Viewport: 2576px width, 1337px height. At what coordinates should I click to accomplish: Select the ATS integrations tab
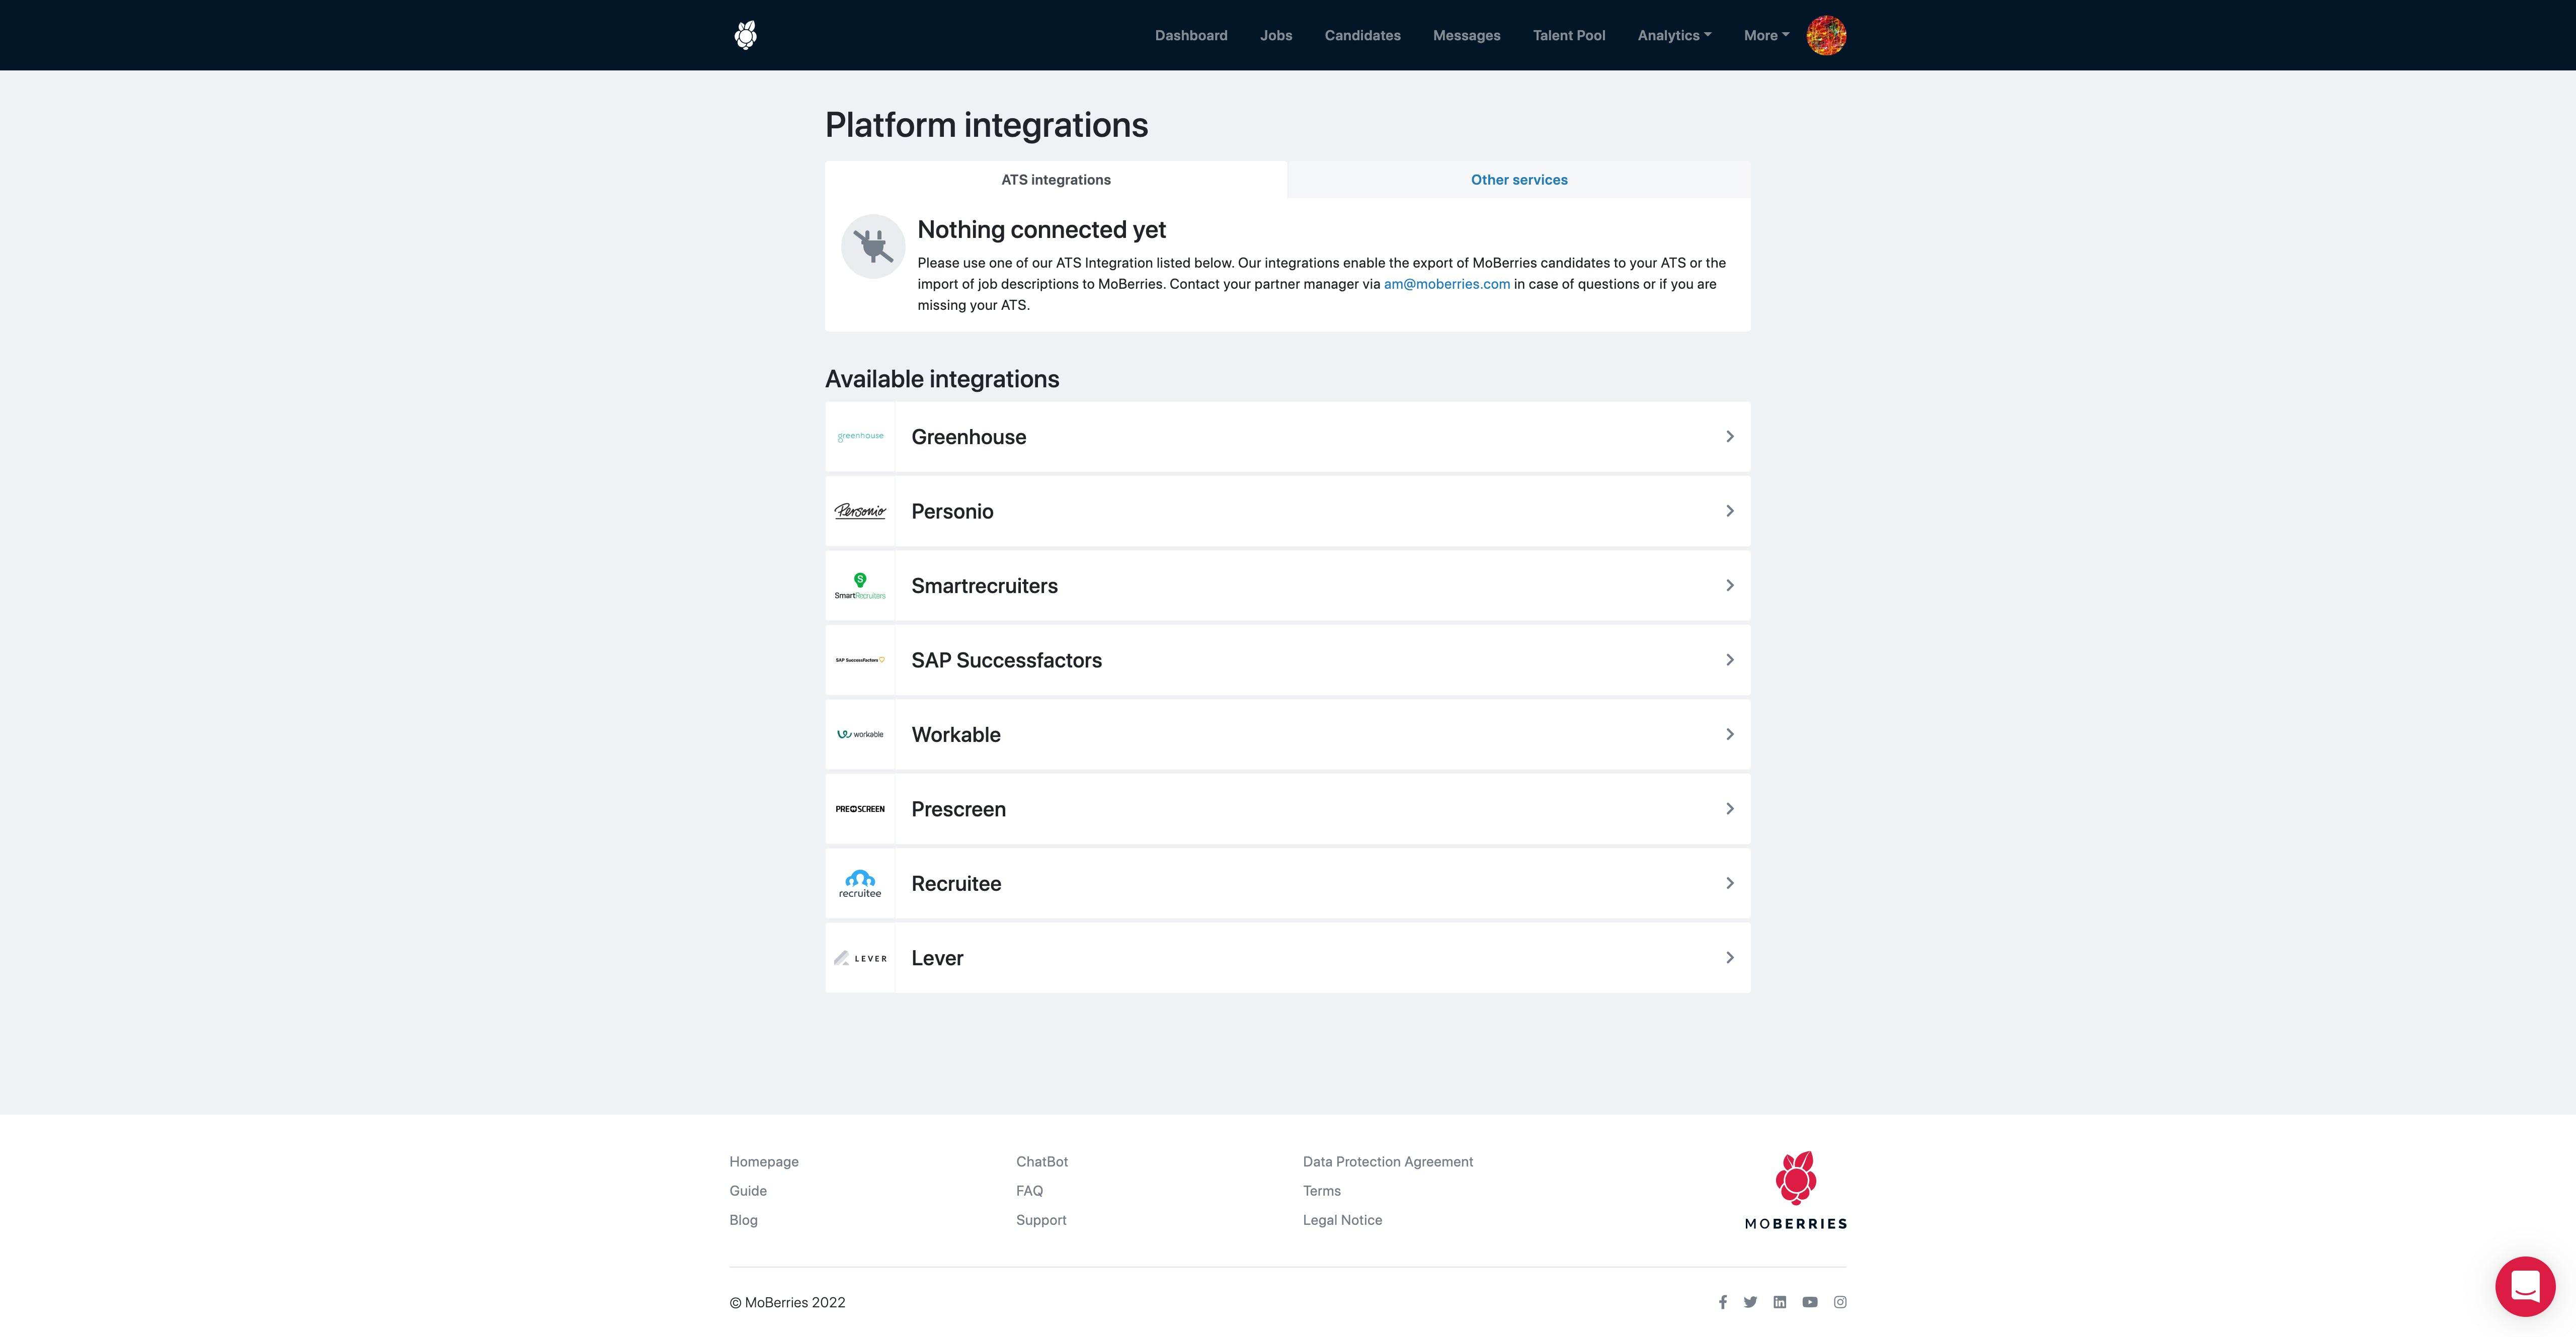pos(1055,180)
